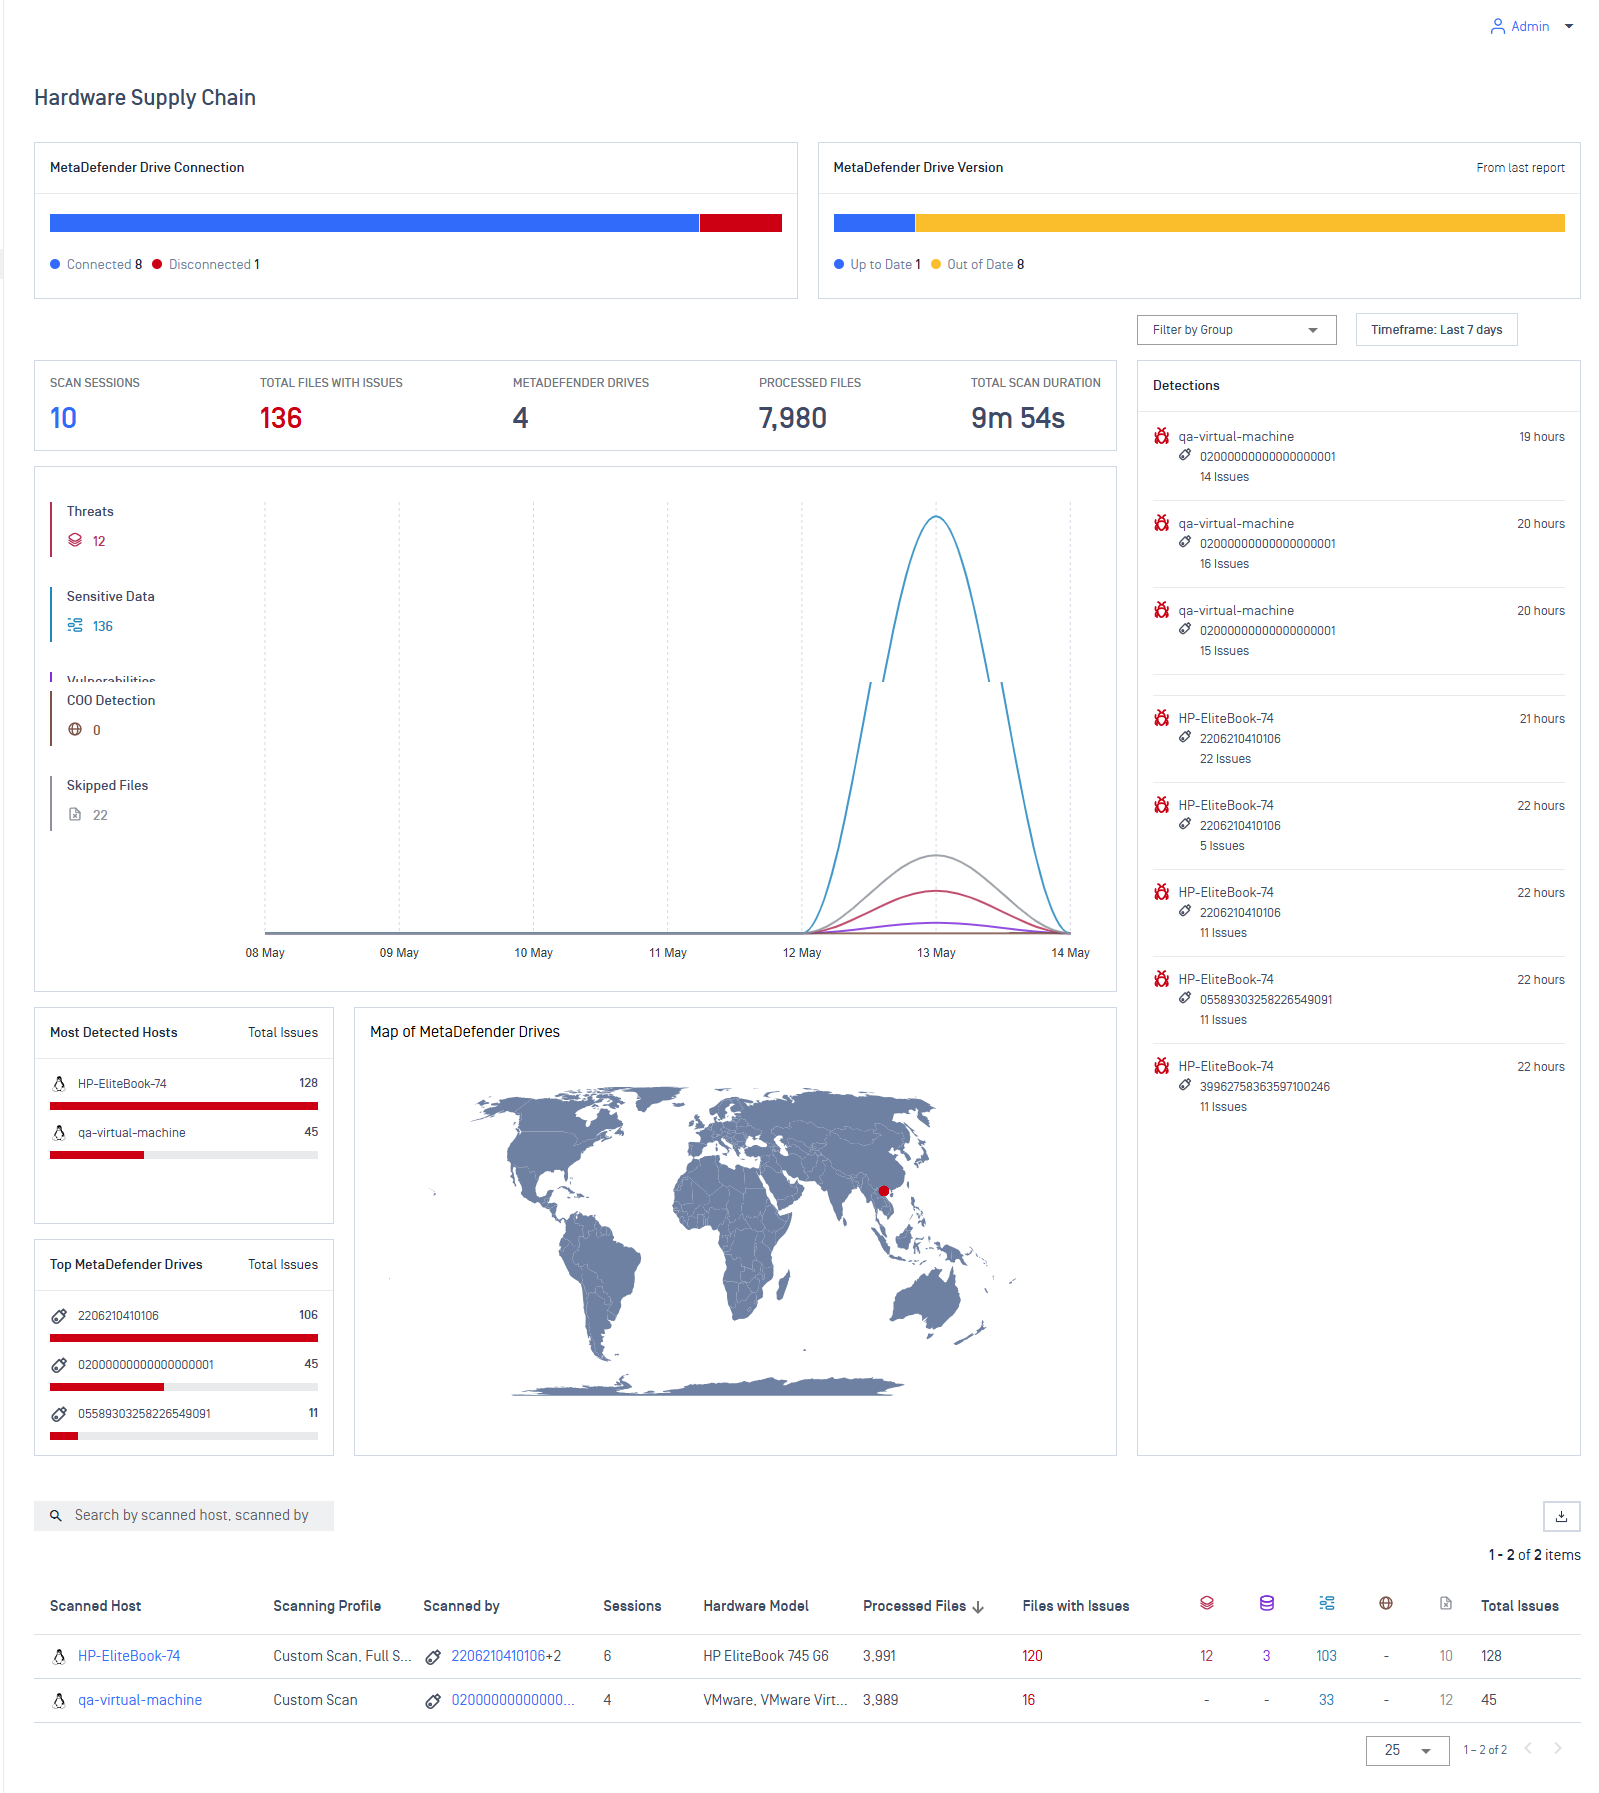Screen dimensions: 1599x1793
Task: Click the Connected legend item
Action: (x=97, y=265)
